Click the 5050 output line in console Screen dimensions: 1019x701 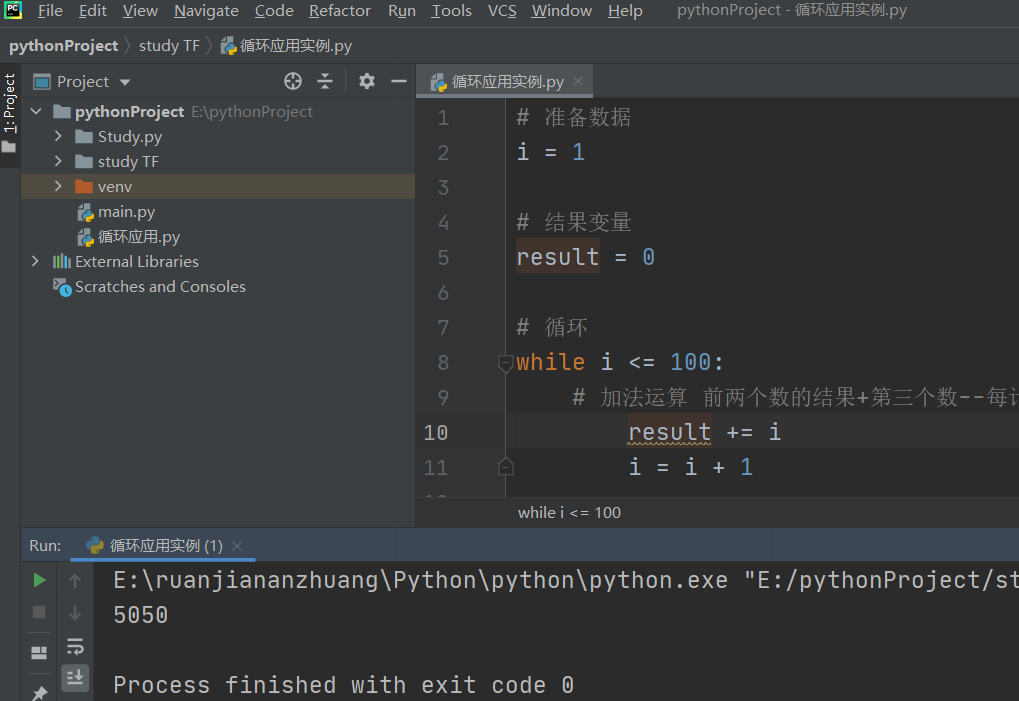(x=140, y=615)
